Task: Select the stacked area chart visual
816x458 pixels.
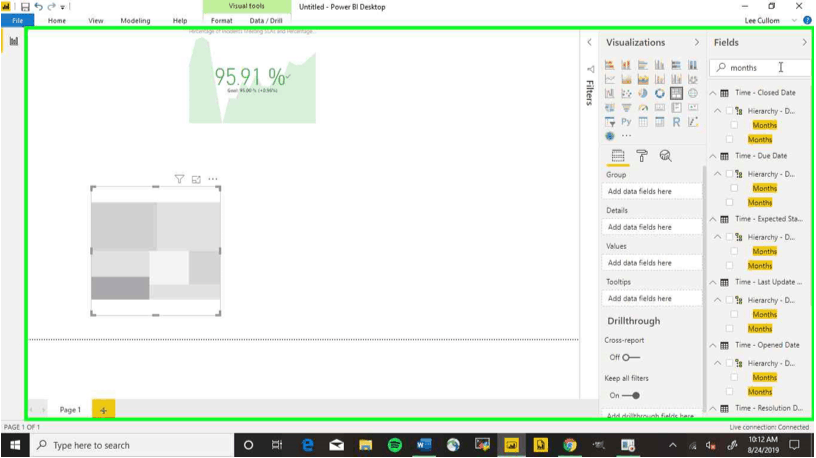Action: (643, 79)
